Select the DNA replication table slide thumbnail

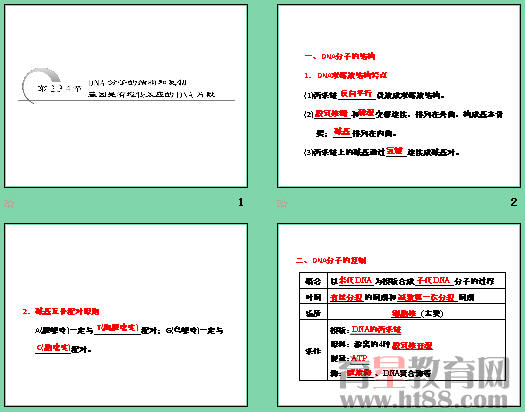(399, 315)
